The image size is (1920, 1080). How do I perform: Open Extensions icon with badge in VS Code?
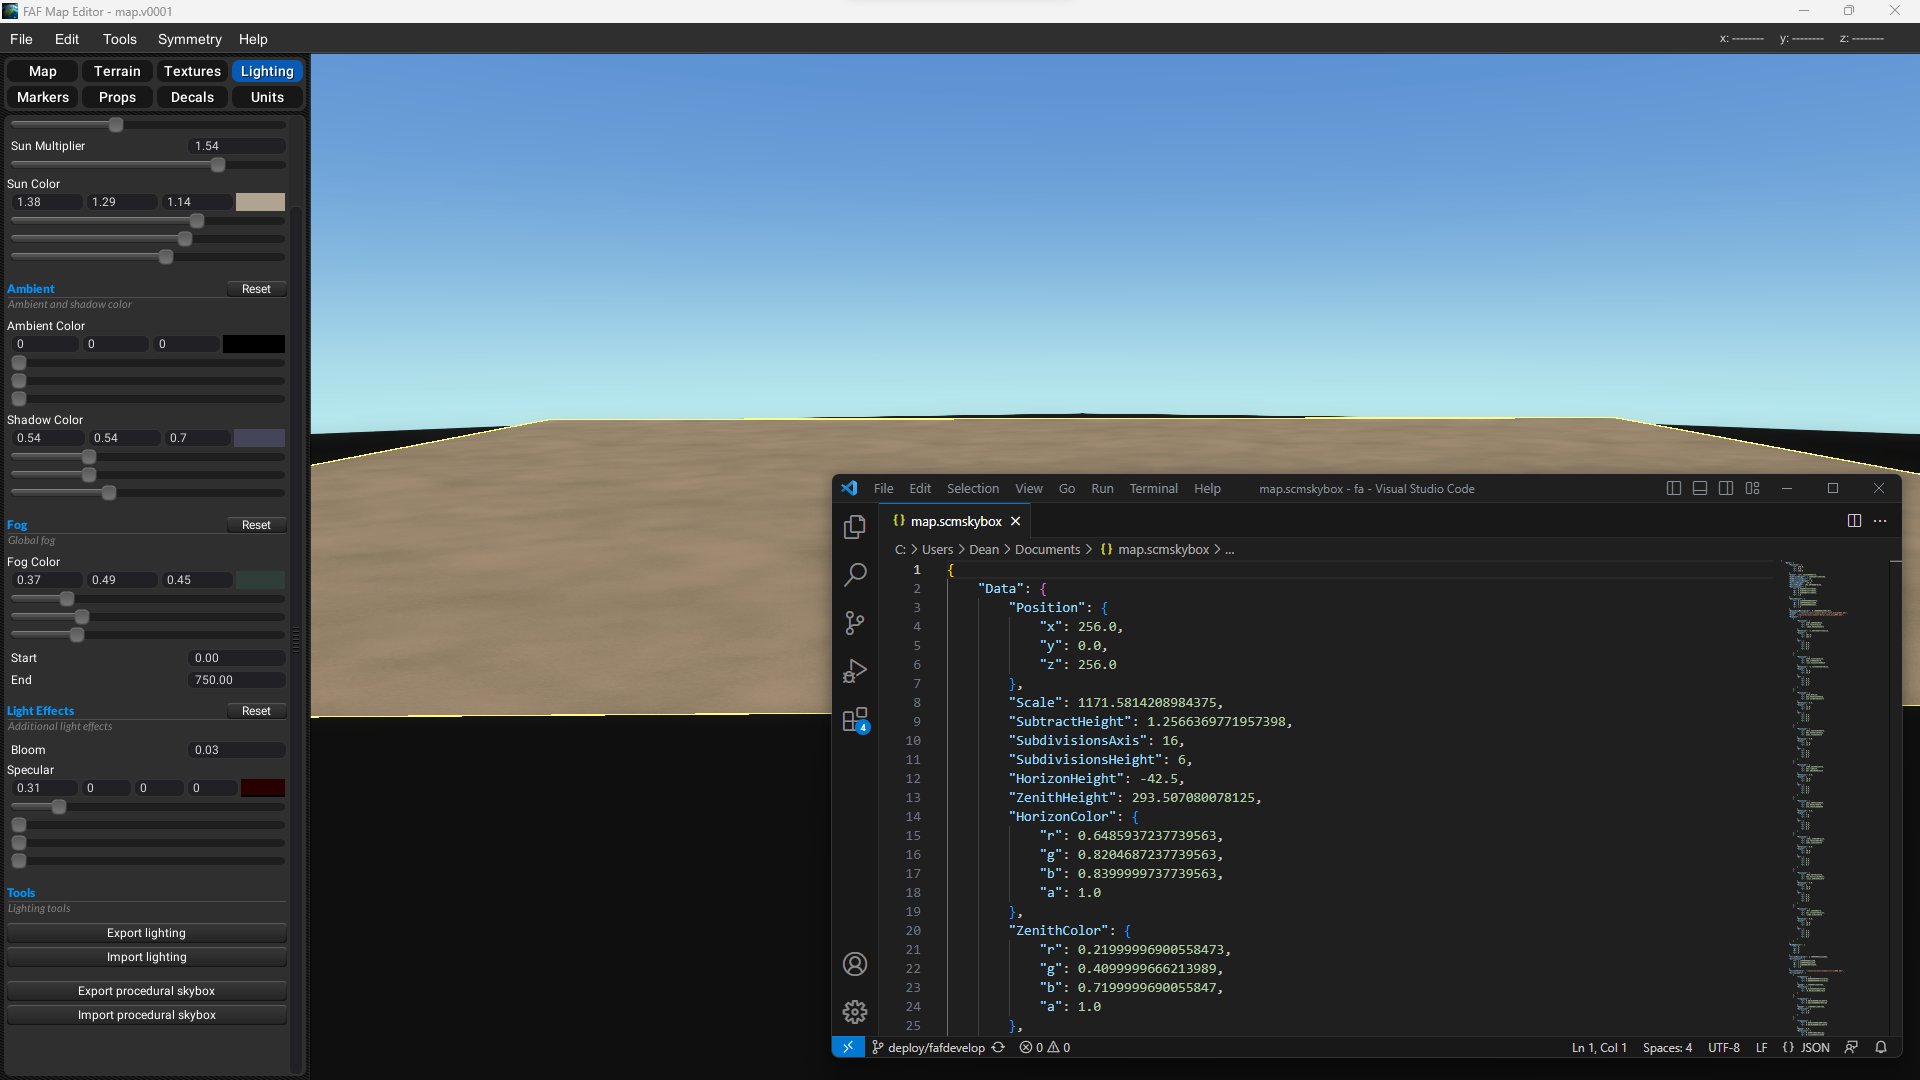coord(855,720)
